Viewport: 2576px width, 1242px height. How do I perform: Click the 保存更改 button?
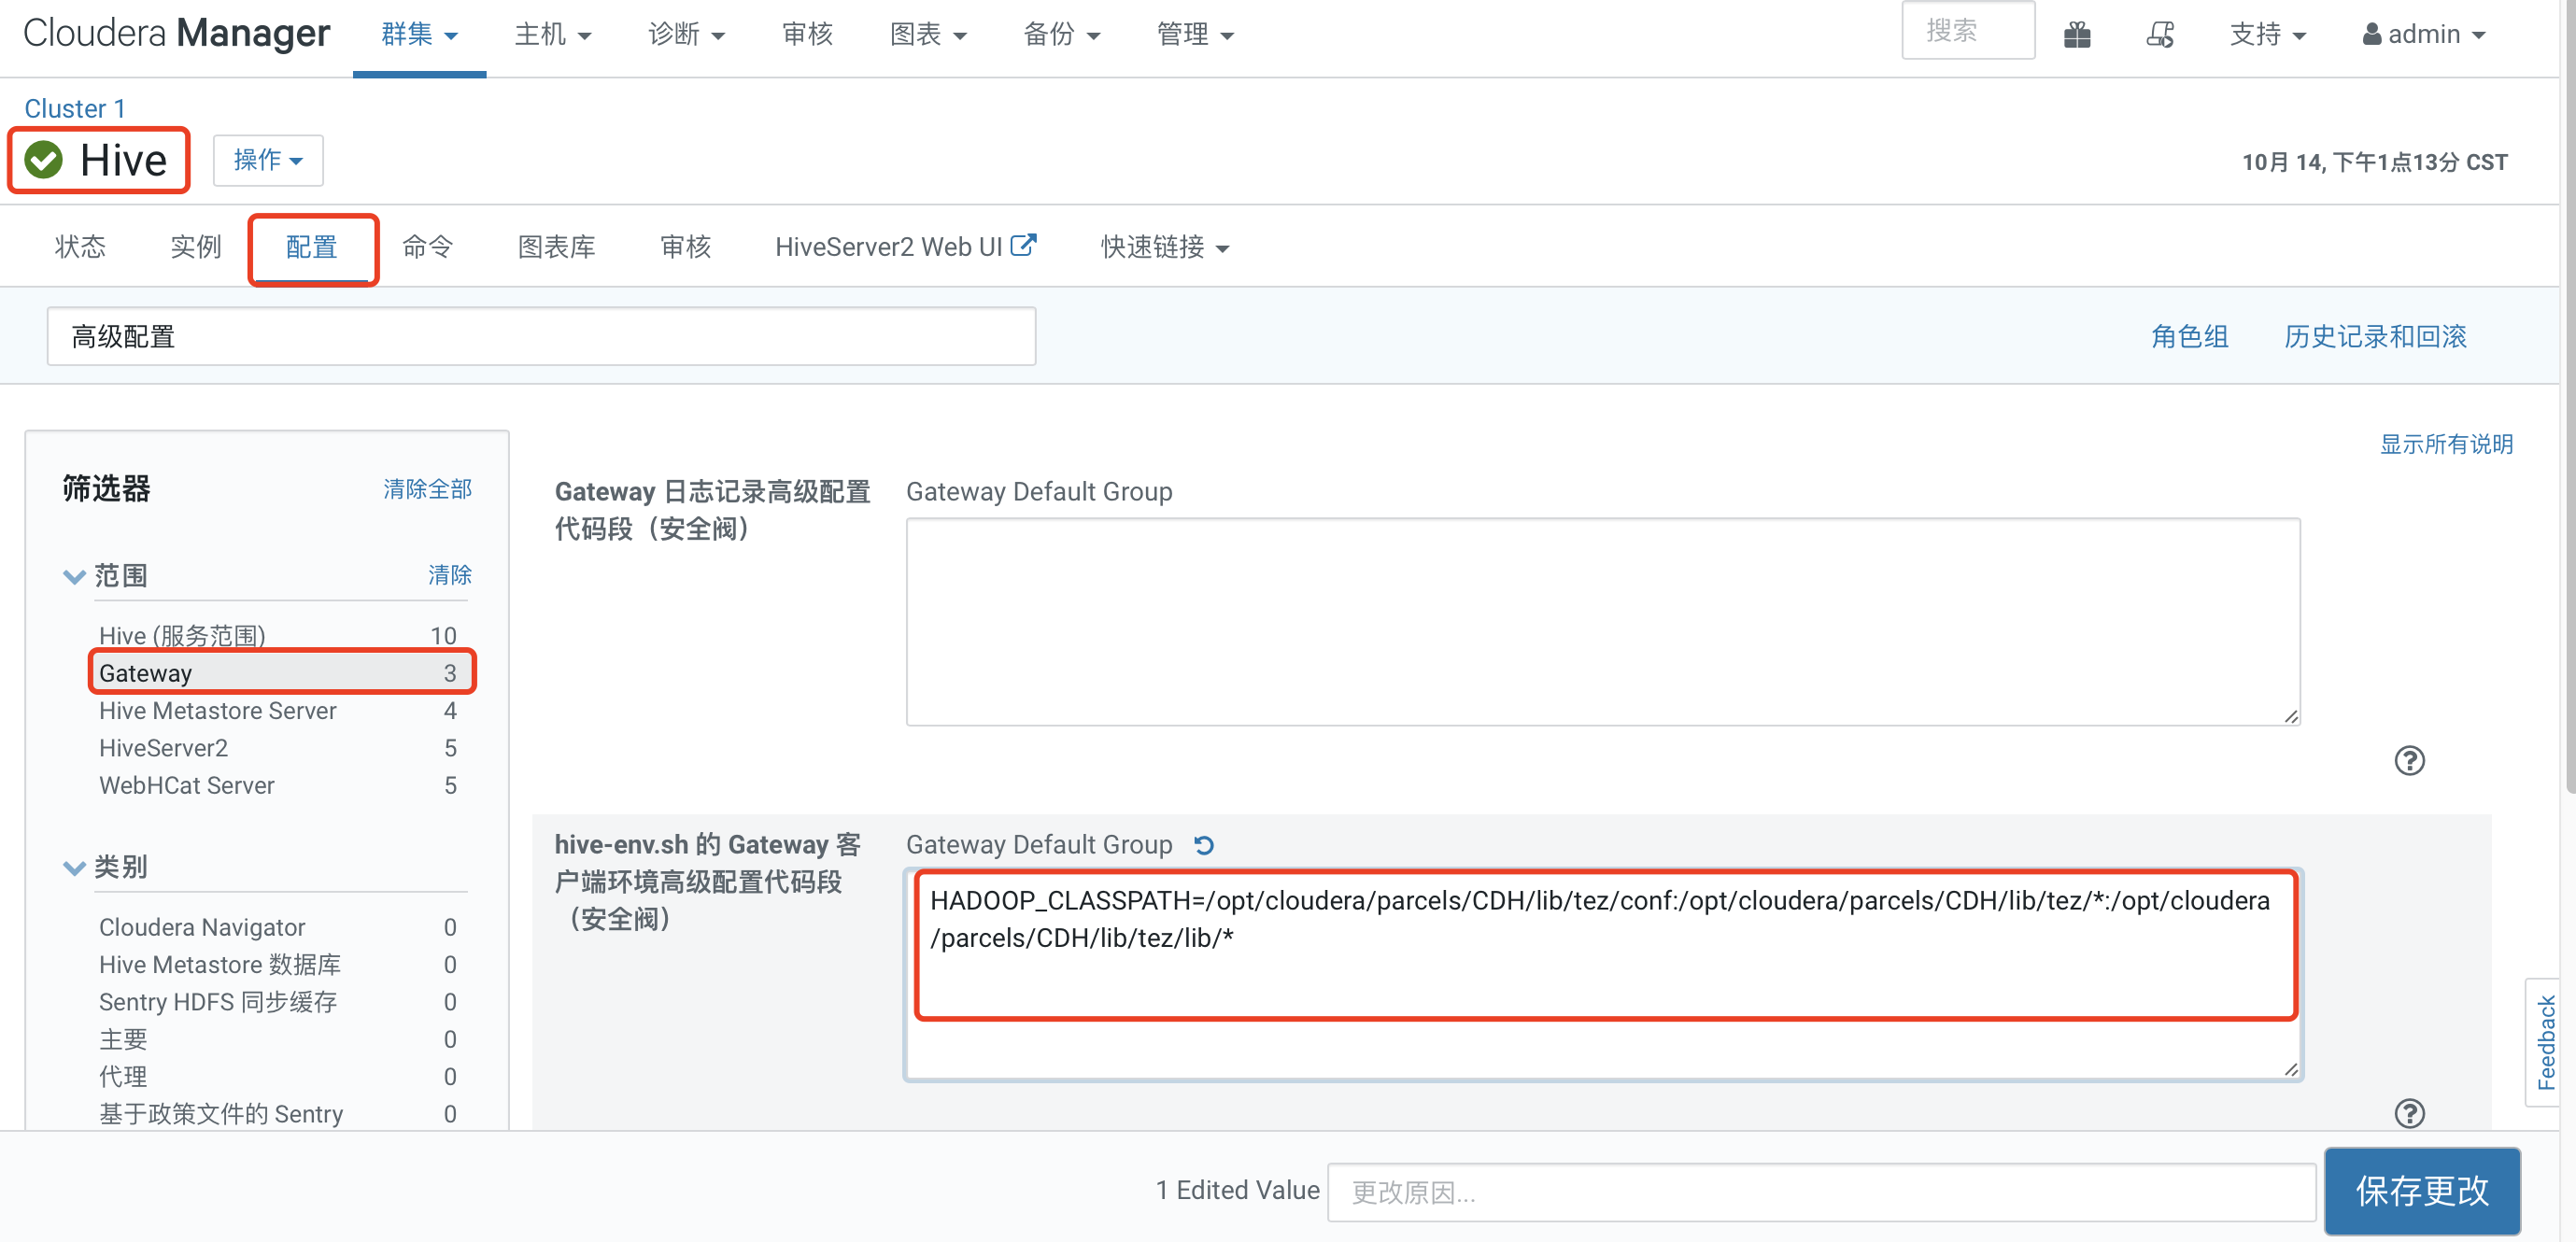(2421, 1190)
